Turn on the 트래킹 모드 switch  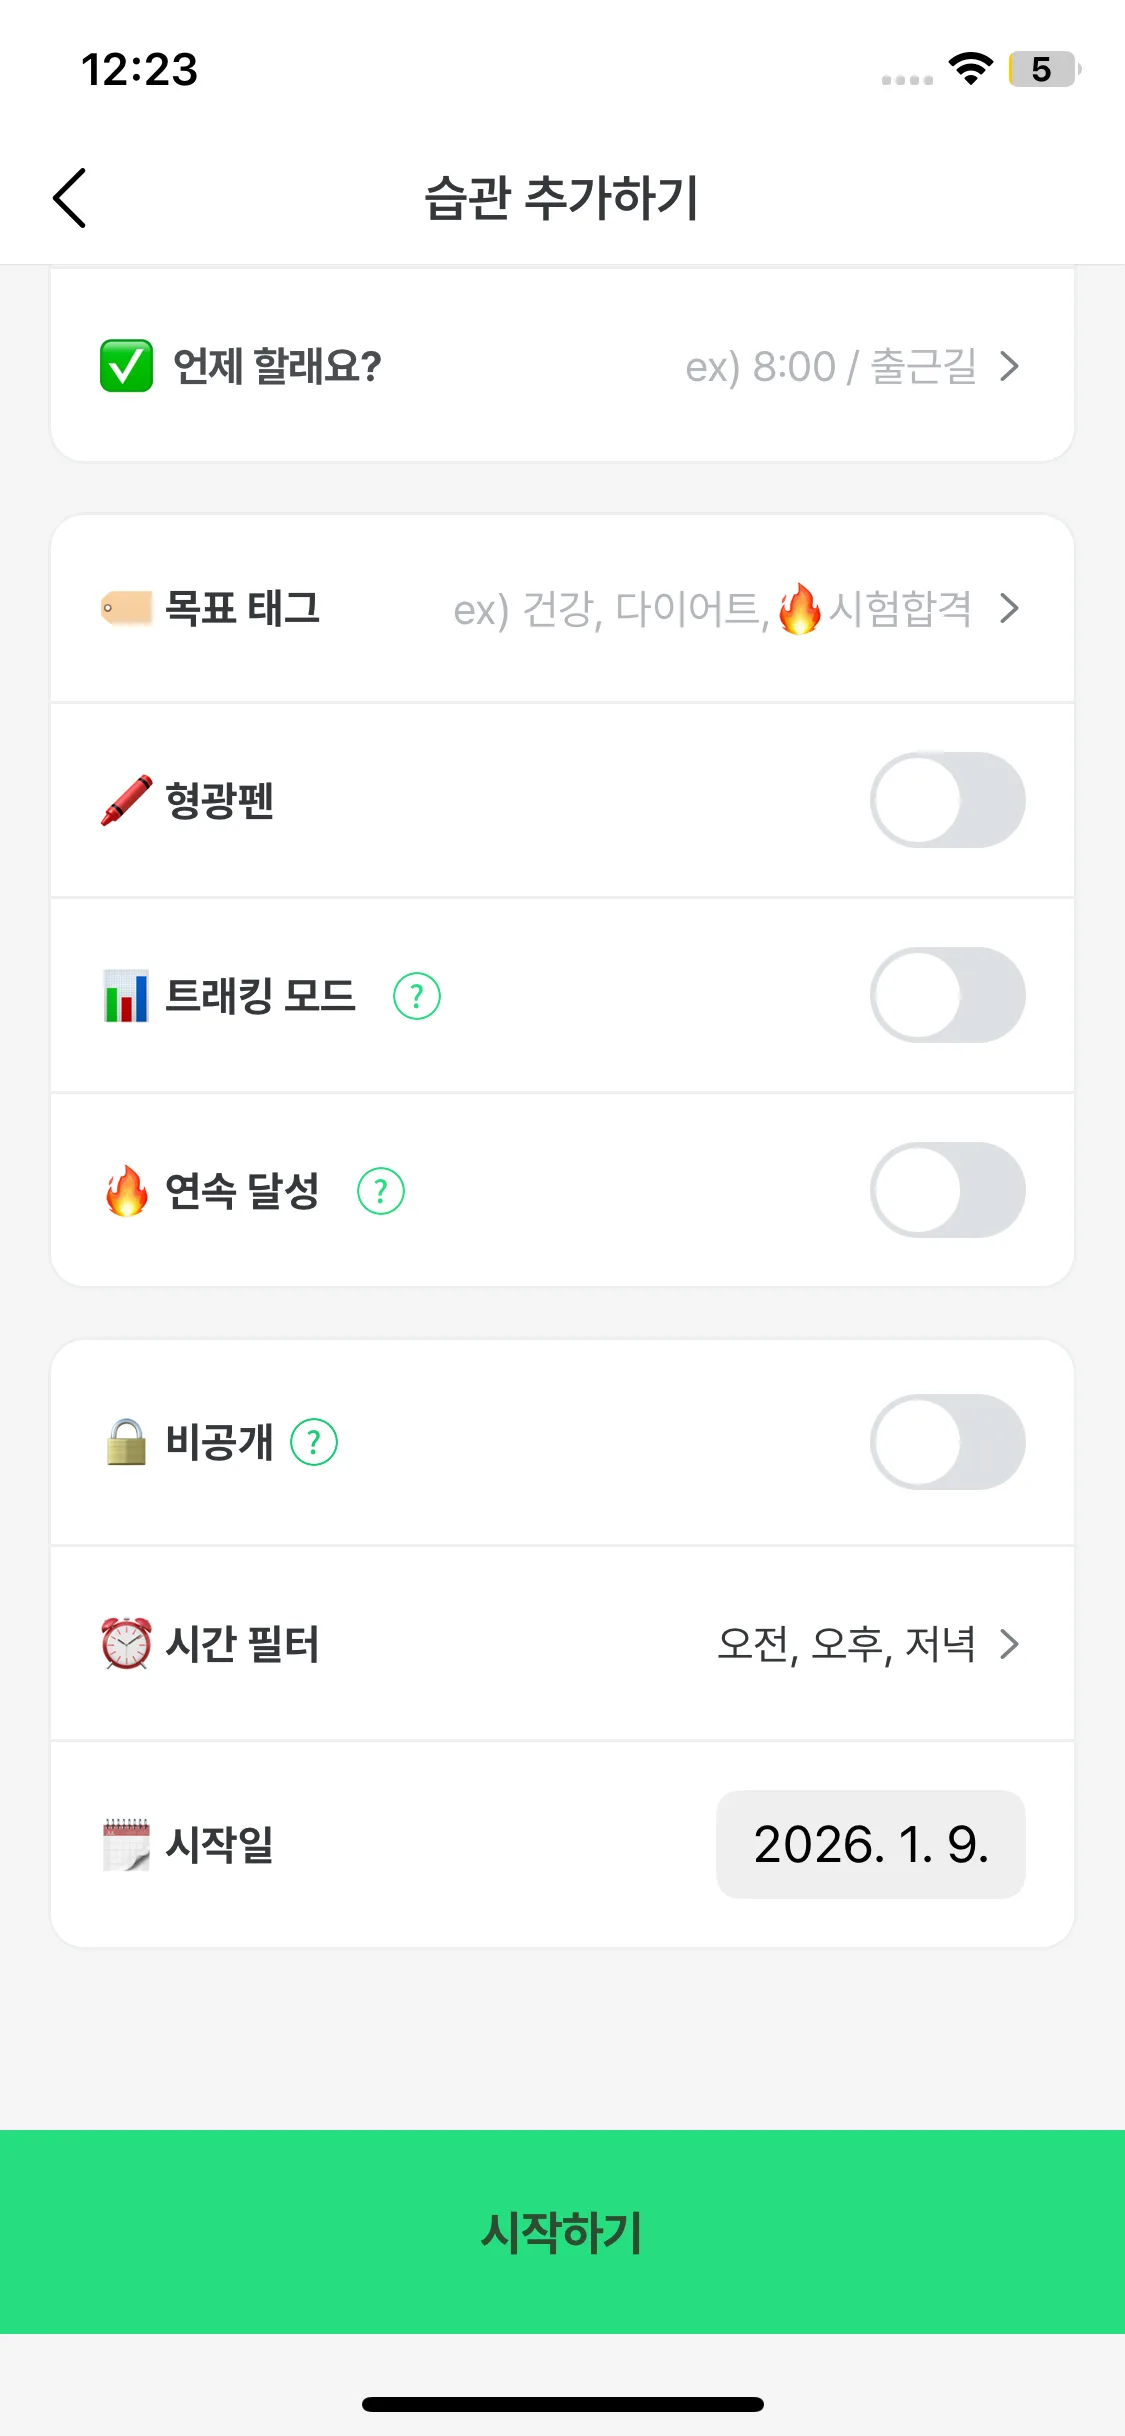tap(947, 995)
